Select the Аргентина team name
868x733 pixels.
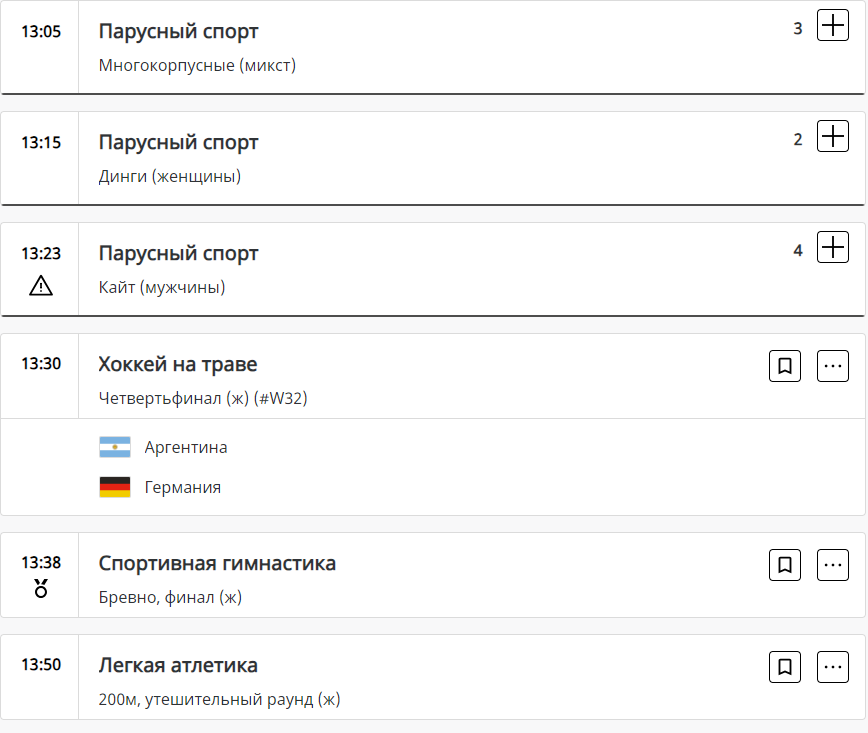(186, 447)
